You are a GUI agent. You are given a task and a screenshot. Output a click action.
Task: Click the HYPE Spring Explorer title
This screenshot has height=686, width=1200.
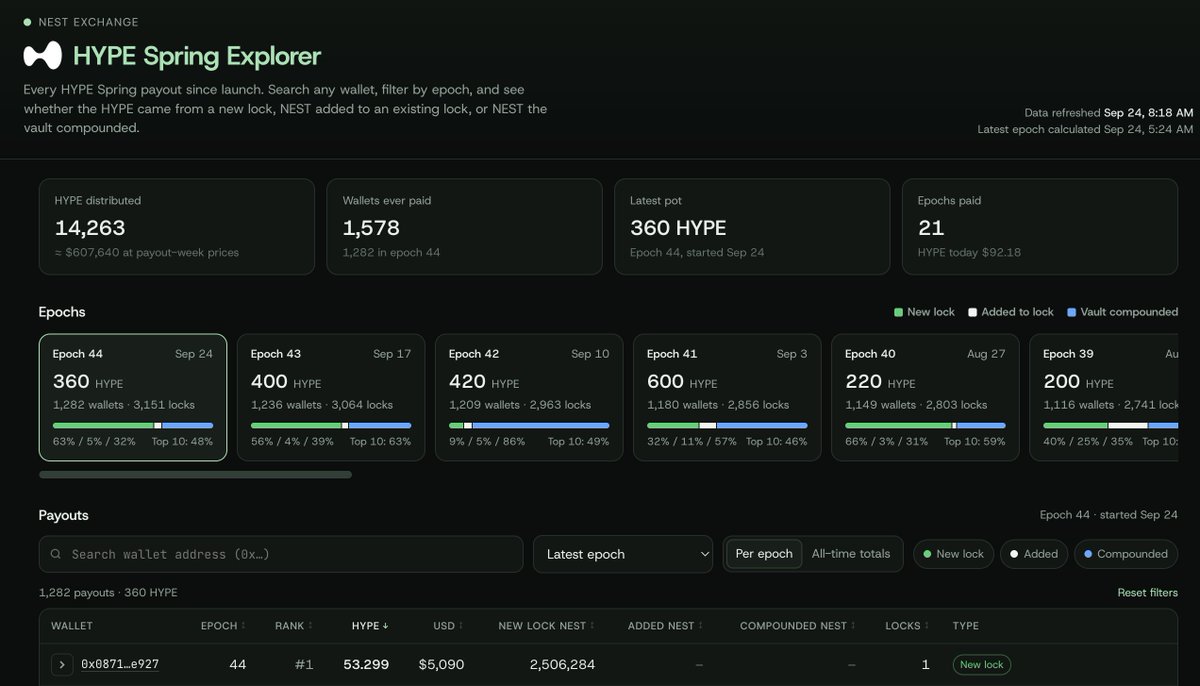click(197, 56)
